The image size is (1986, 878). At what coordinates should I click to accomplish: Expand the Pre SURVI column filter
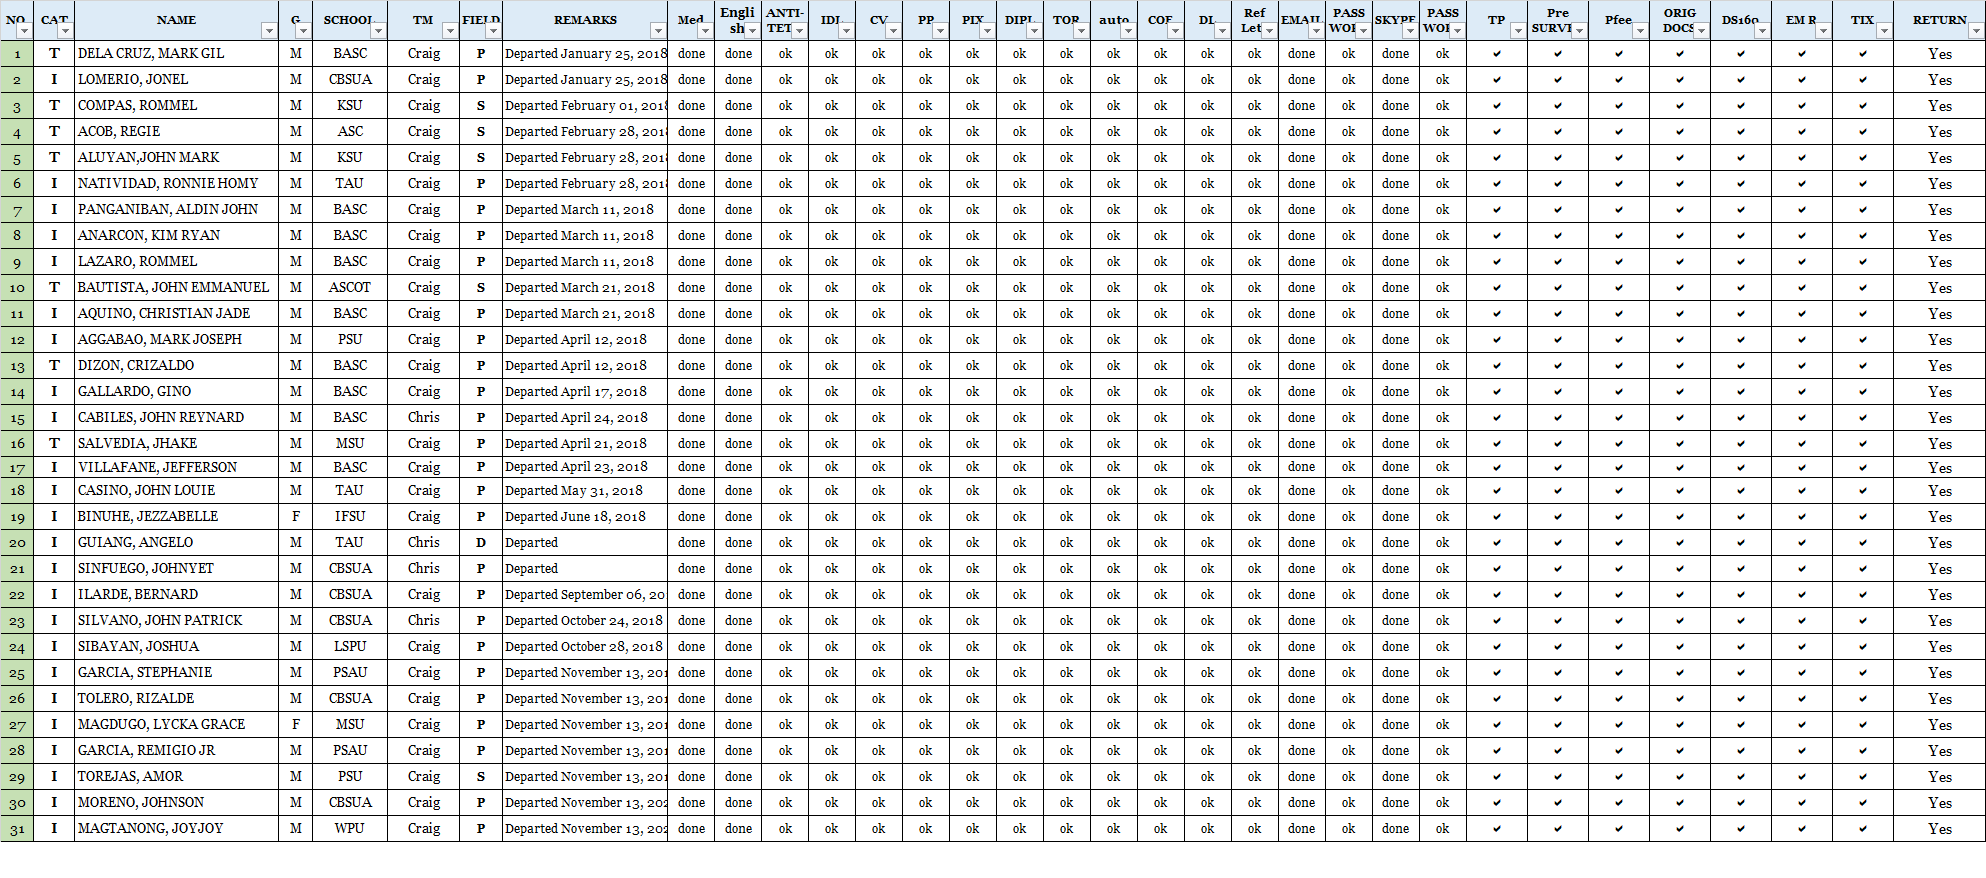(x=1579, y=31)
